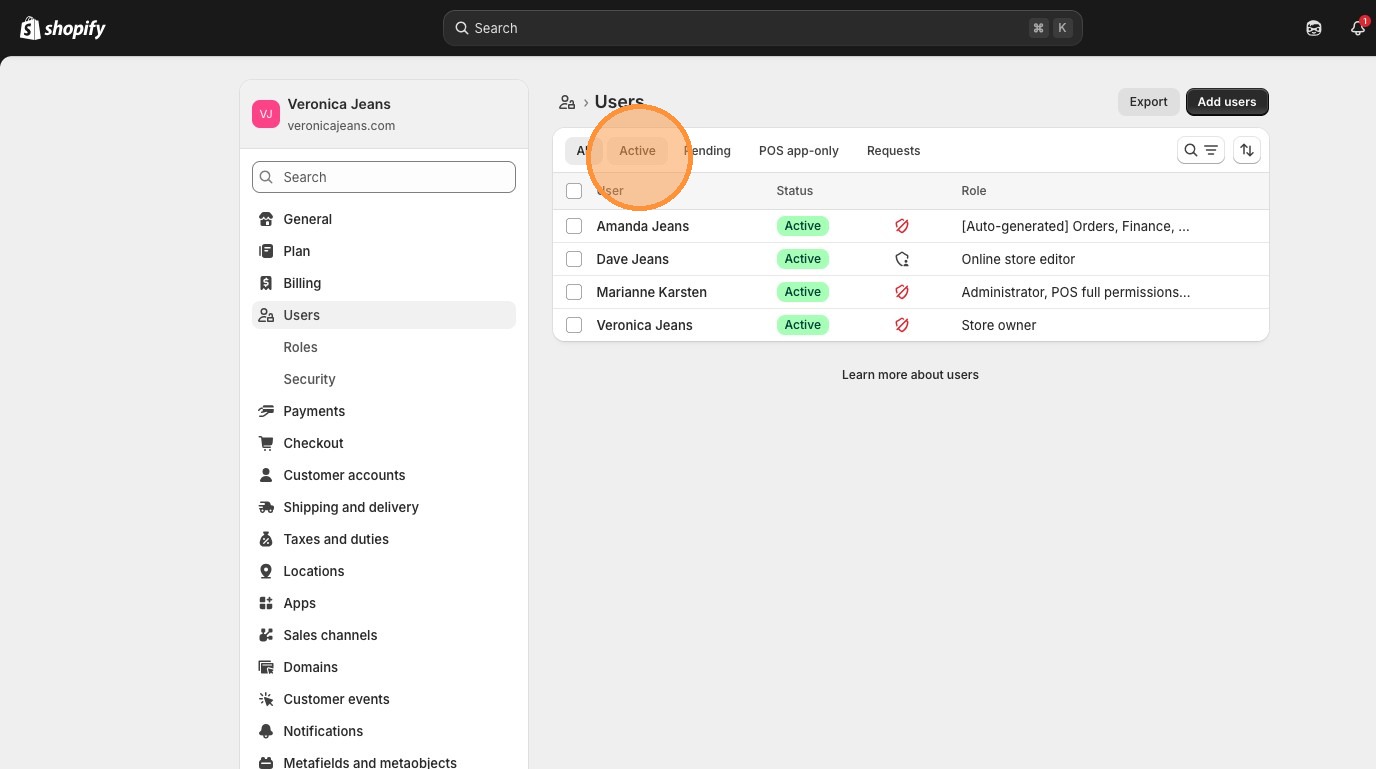The height and width of the screenshot is (769, 1376).
Task: Click the Status column header
Action: pyautogui.click(x=795, y=191)
